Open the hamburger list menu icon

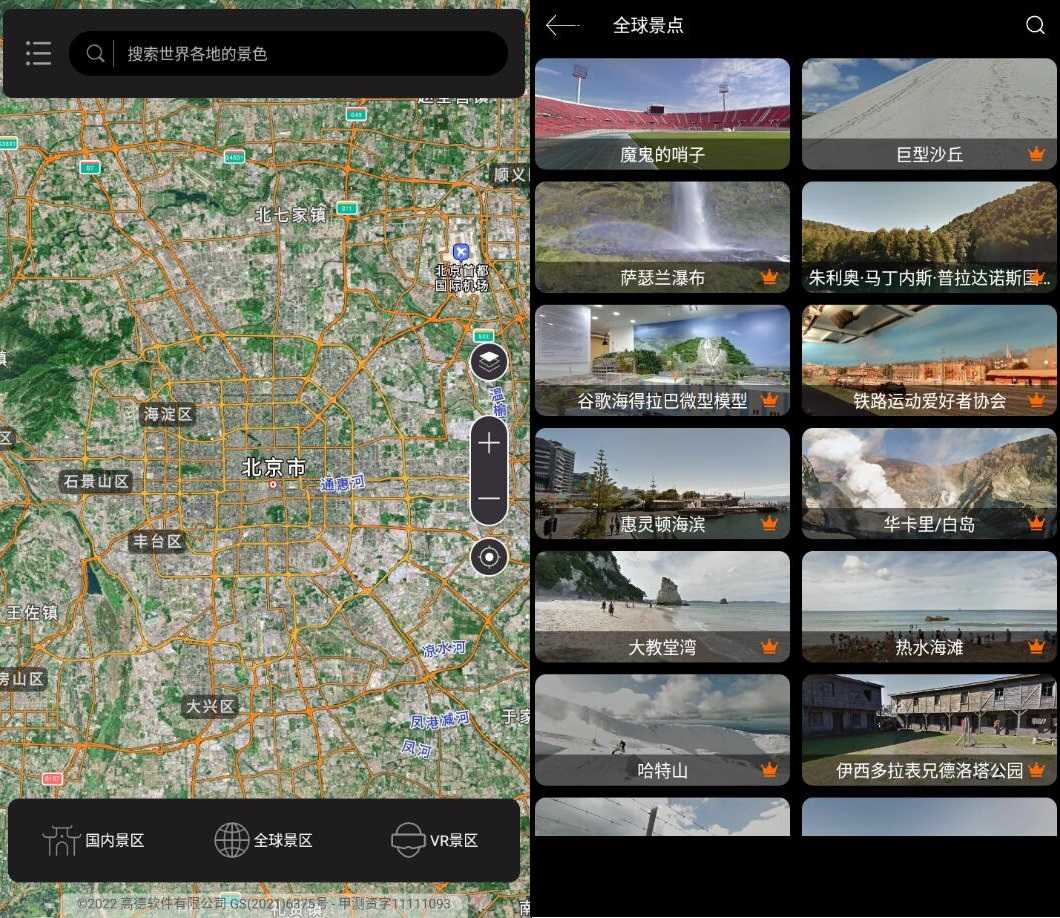[38, 53]
